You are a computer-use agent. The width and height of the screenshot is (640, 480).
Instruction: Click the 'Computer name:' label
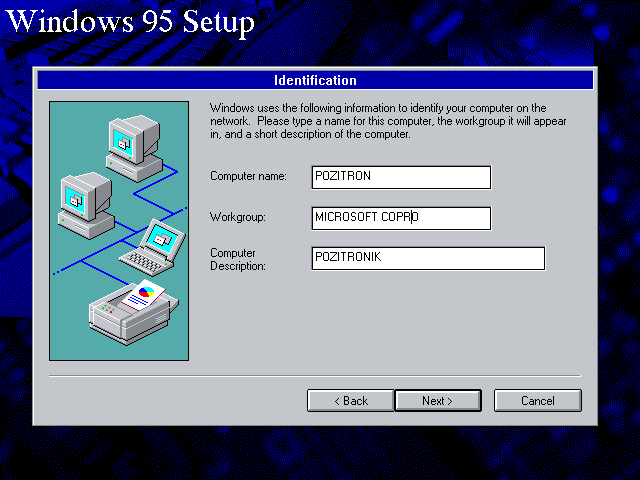[248, 176]
